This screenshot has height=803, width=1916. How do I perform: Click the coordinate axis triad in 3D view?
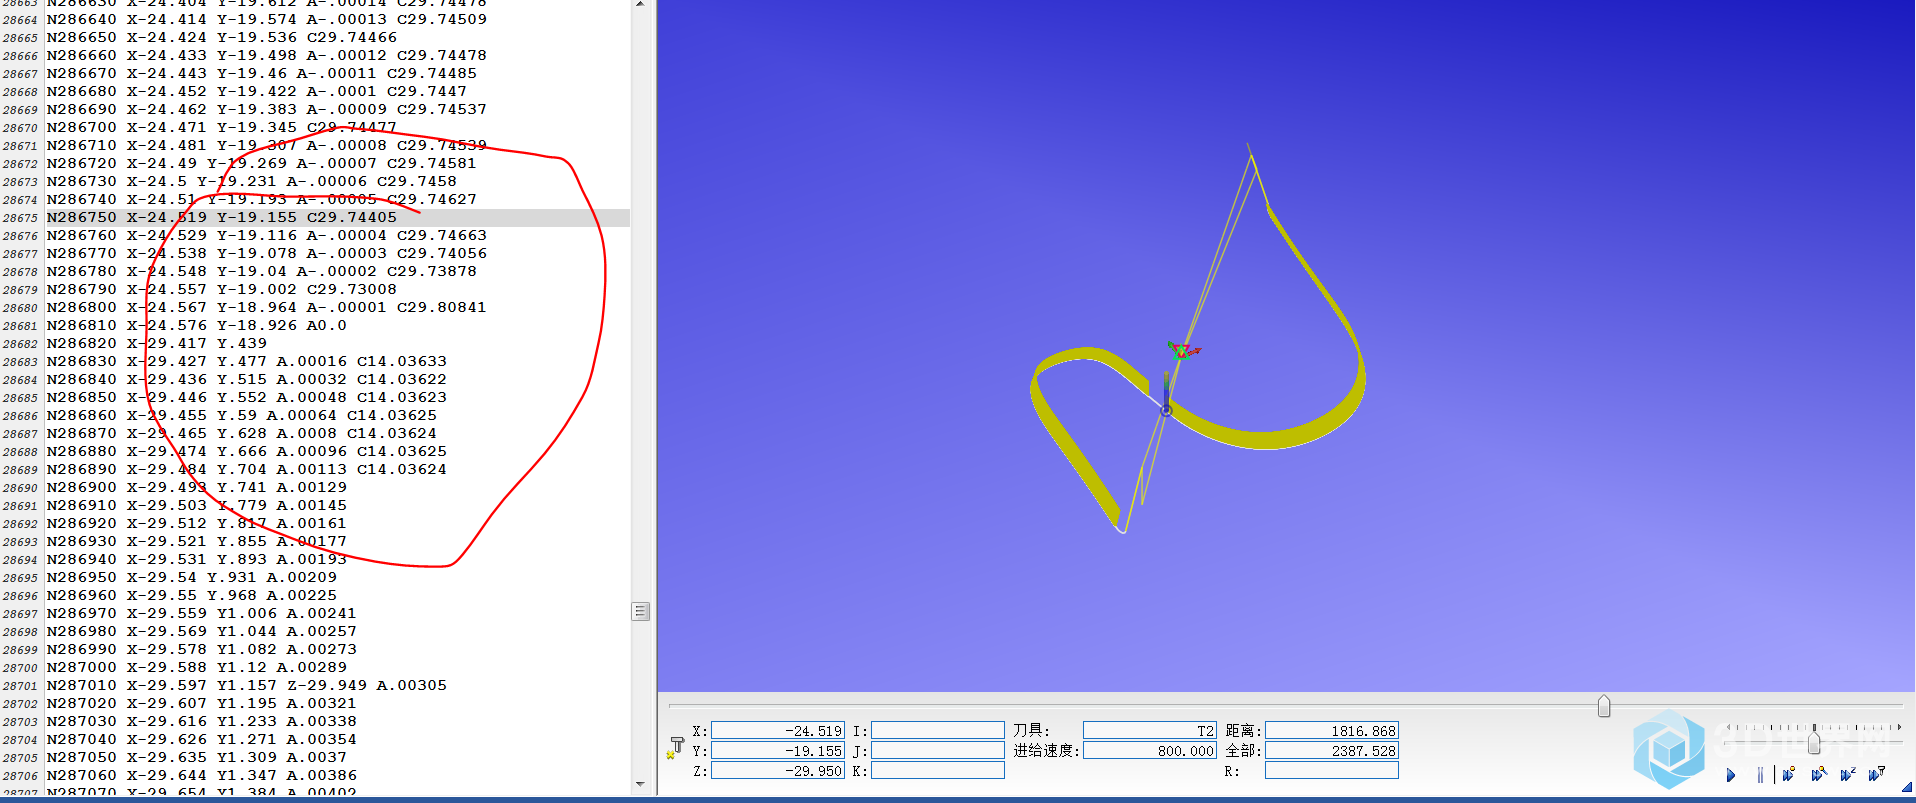(1183, 351)
